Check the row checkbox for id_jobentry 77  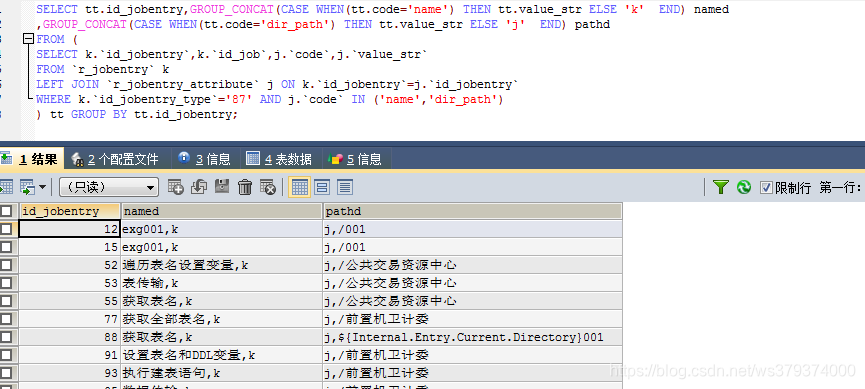click(x=6, y=319)
